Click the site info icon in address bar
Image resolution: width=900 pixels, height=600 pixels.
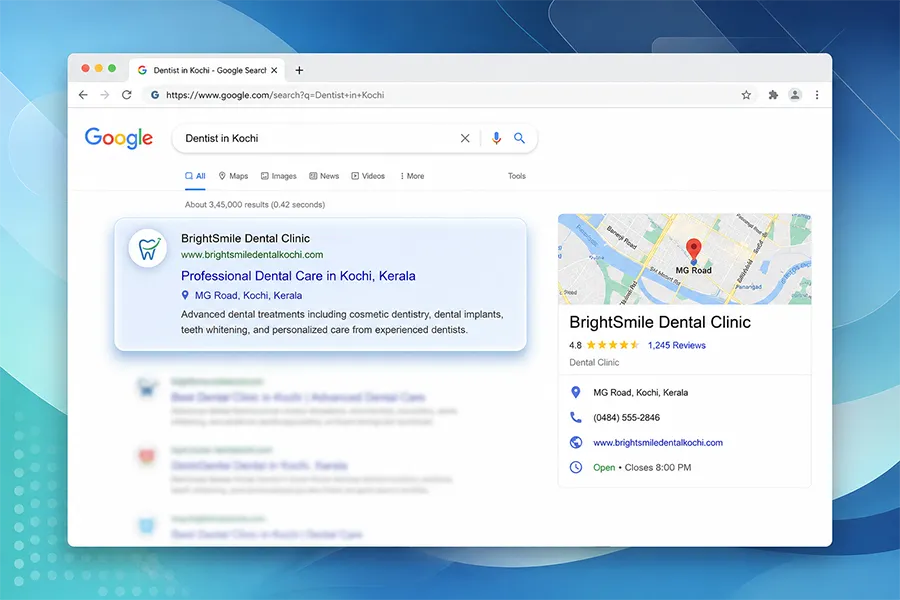pos(154,95)
